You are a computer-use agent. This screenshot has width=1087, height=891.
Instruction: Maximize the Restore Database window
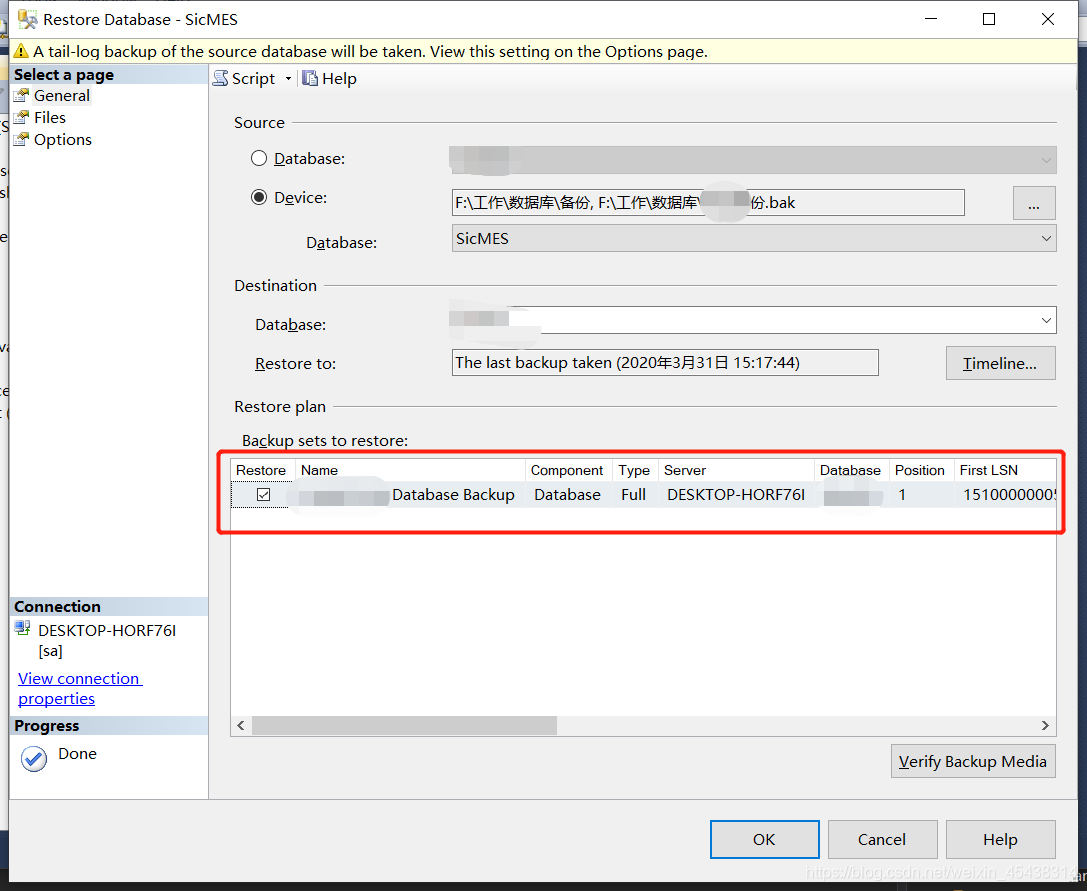coord(989,19)
